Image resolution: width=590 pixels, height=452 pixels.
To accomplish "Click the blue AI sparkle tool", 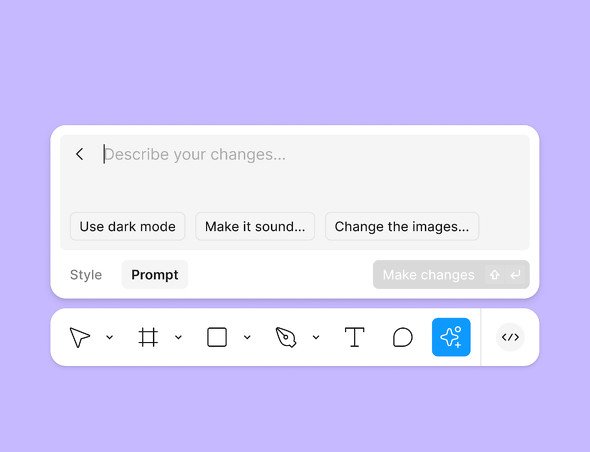I will point(451,337).
